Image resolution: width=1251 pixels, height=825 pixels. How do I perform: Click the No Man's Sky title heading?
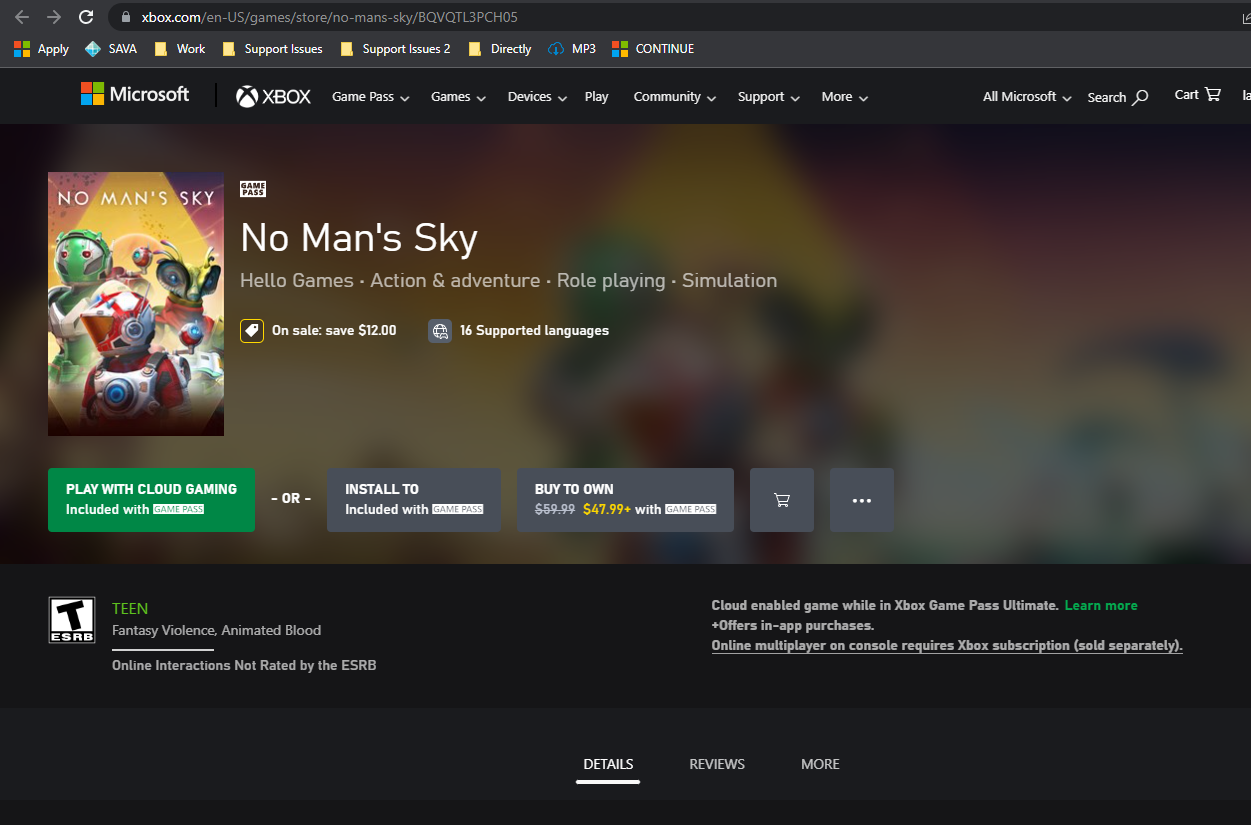pos(359,238)
